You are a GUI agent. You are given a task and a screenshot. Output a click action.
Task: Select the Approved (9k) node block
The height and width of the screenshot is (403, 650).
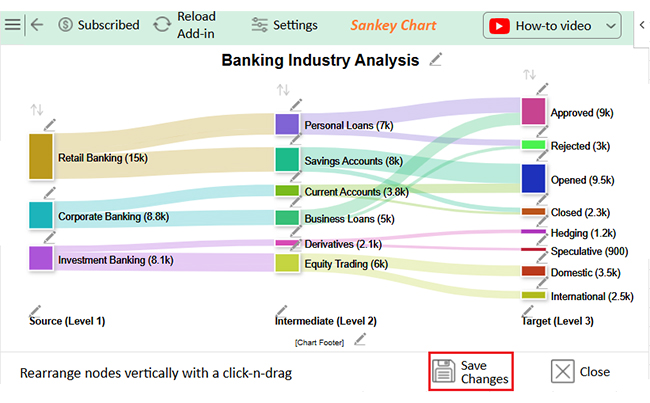click(533, 111)
